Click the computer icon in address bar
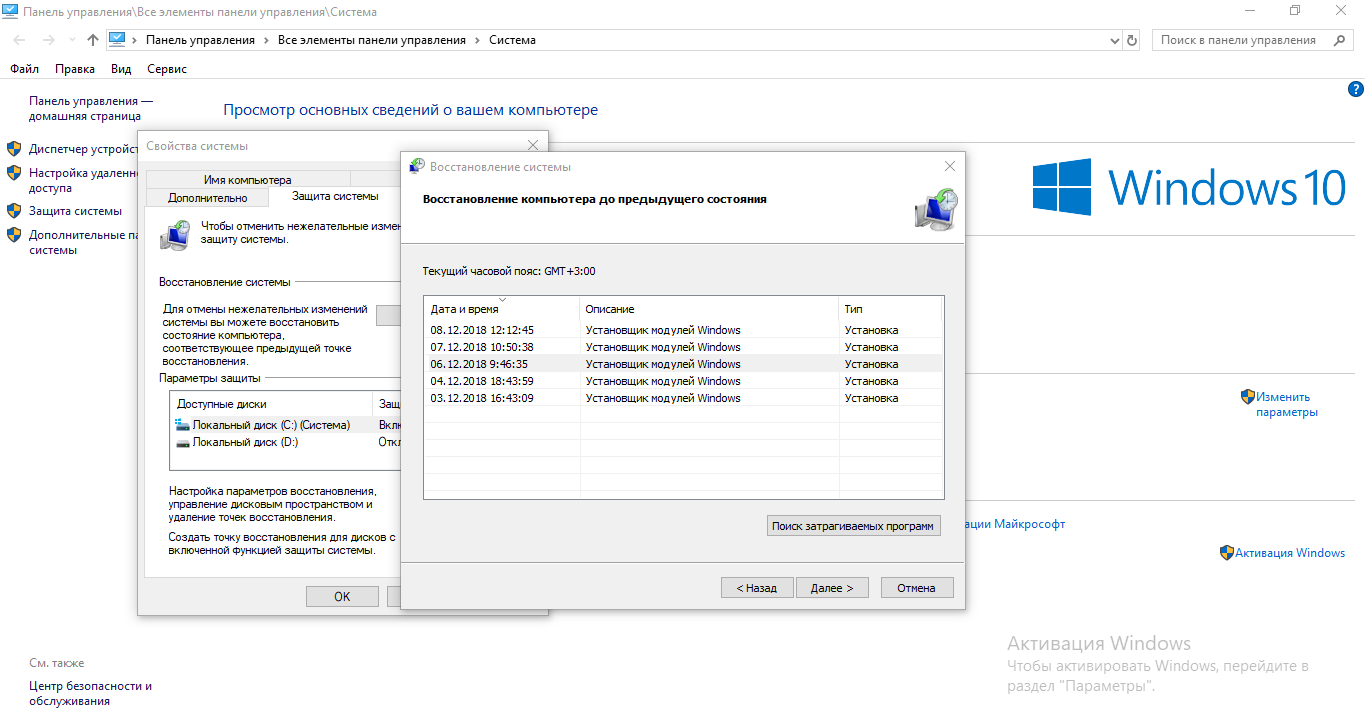Screen dimensions: 1365x713 118,40
